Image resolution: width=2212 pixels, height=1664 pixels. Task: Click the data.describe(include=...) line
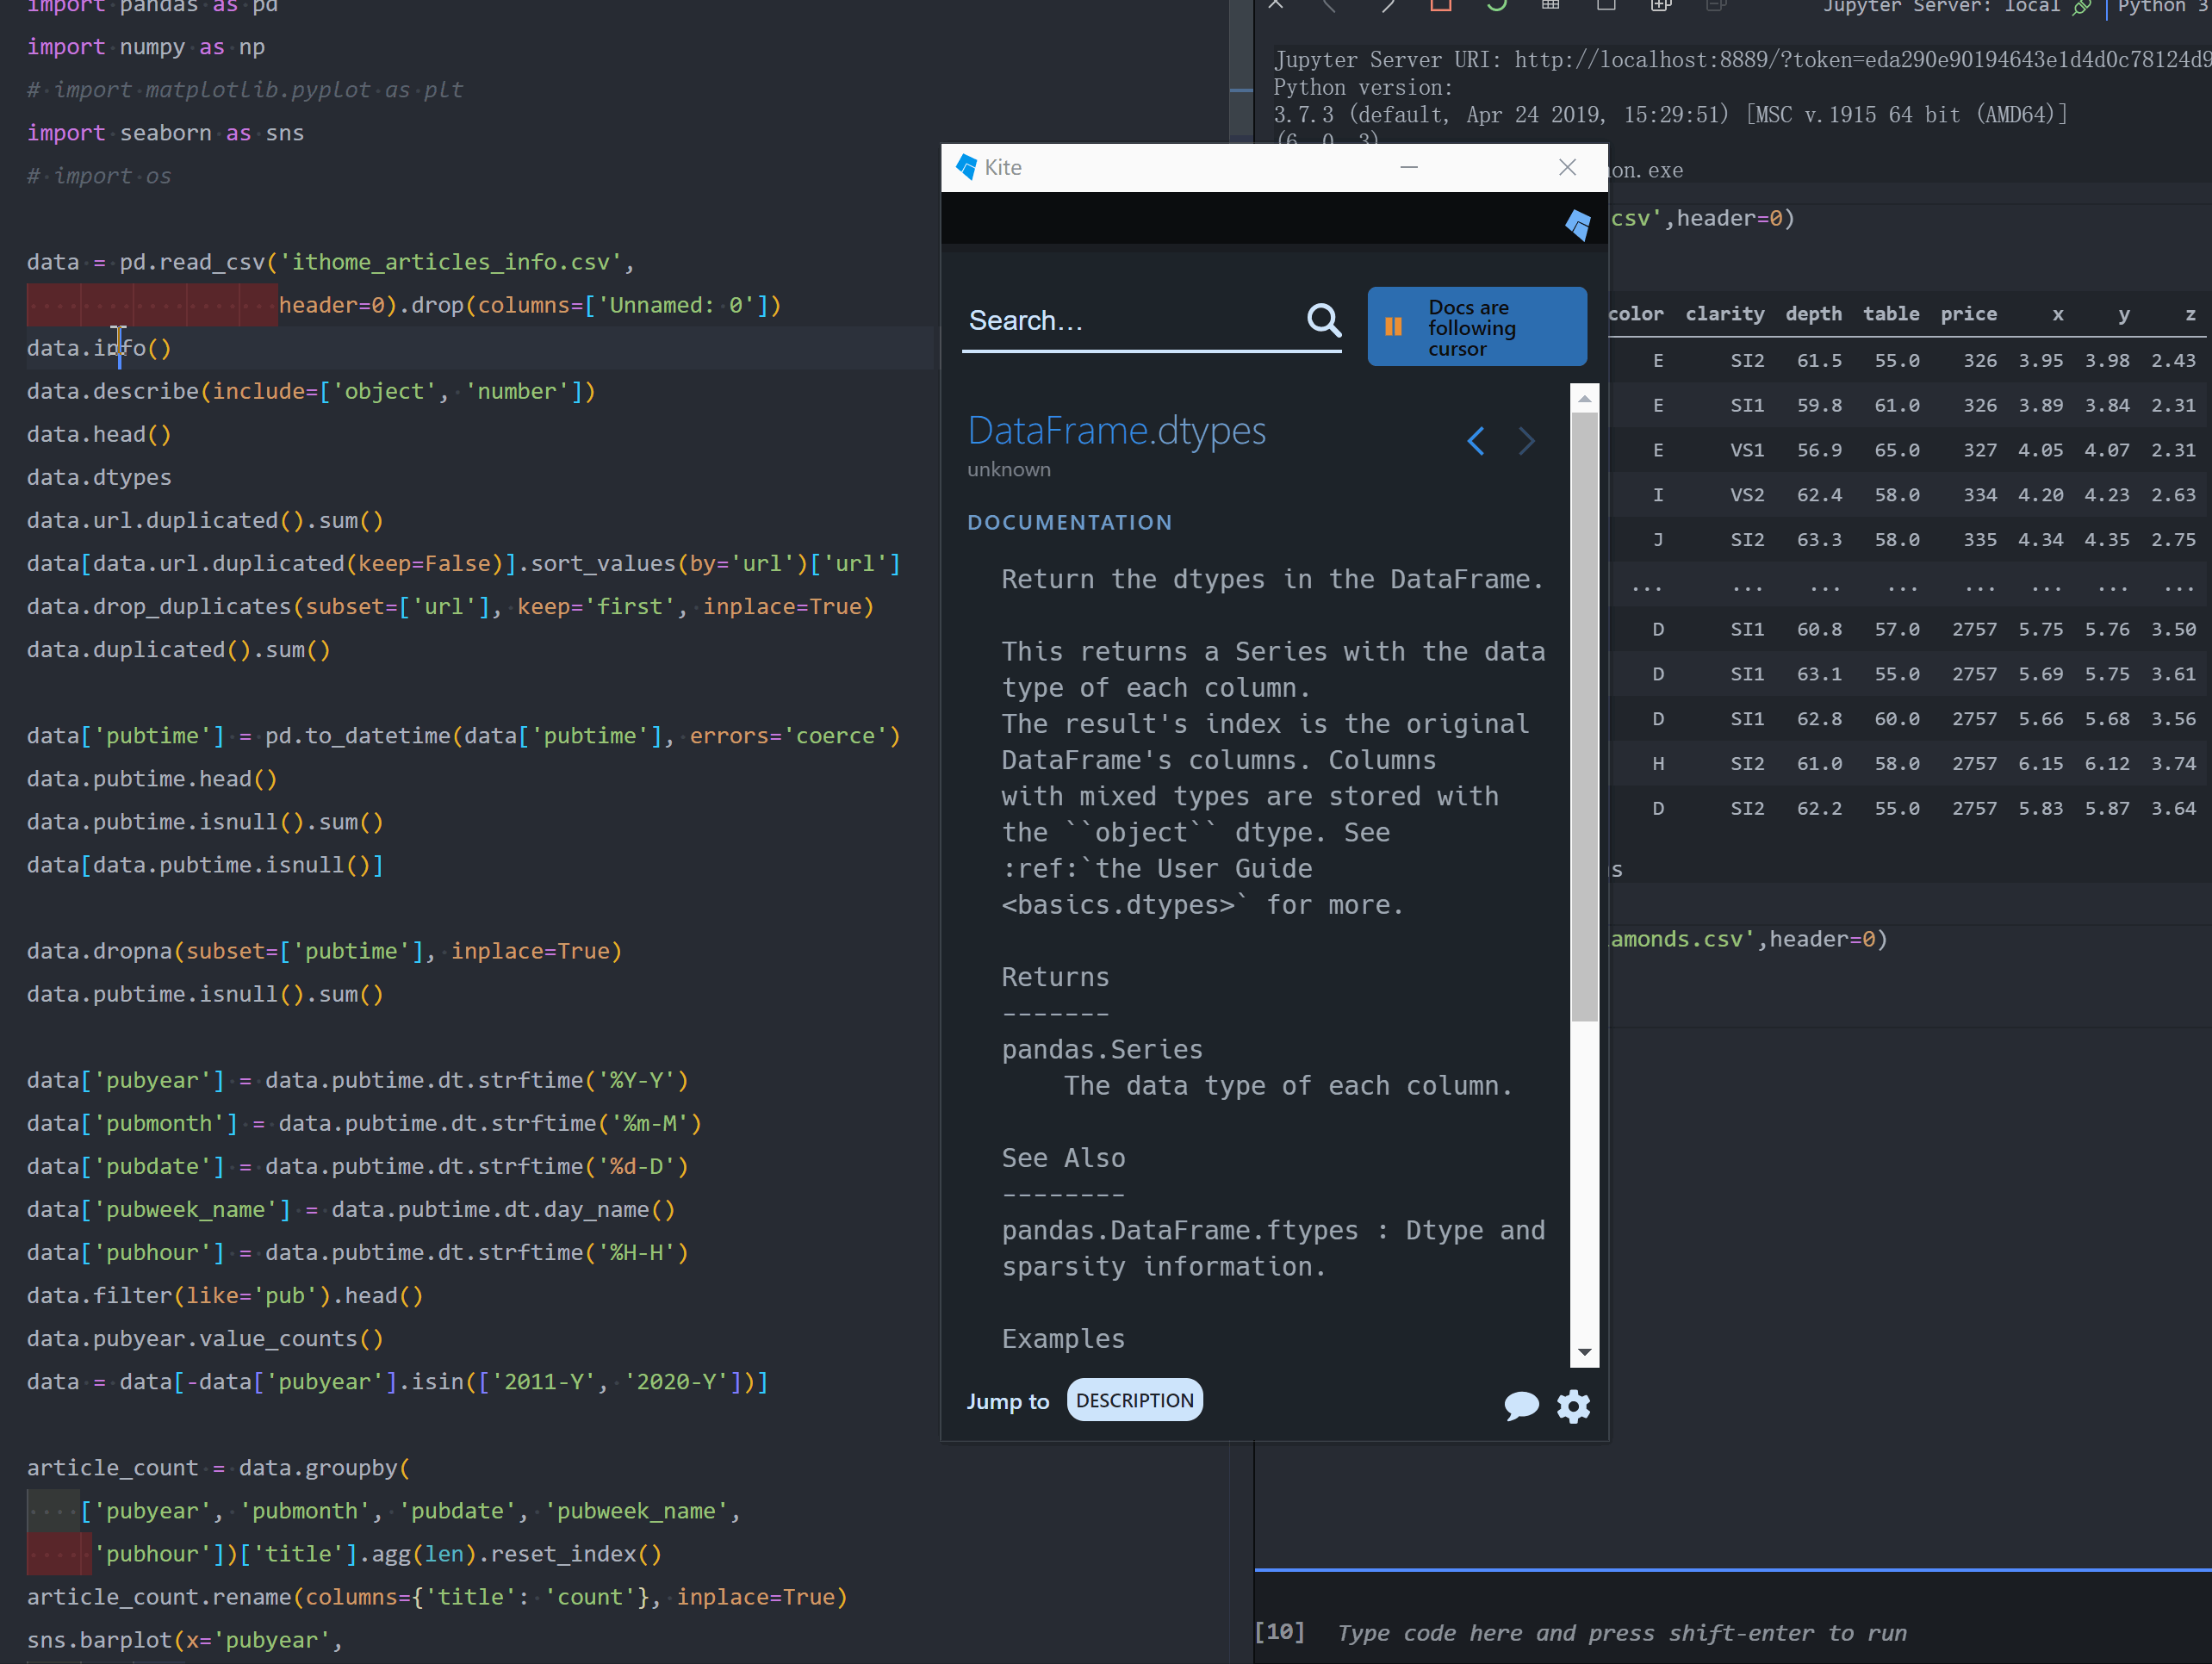pos(311,391)
